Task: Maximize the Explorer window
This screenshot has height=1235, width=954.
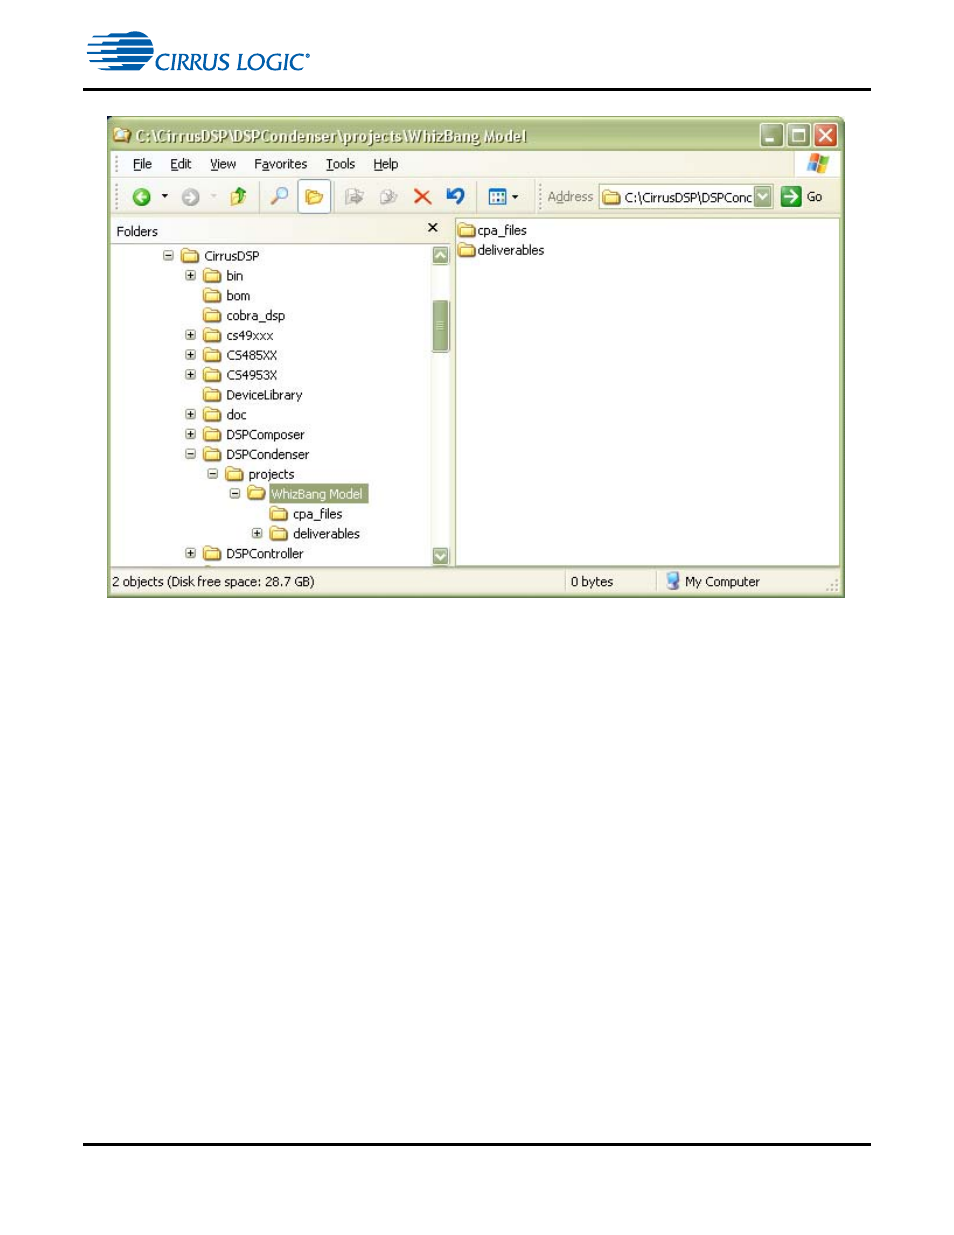Action: [x=798, y=135]
